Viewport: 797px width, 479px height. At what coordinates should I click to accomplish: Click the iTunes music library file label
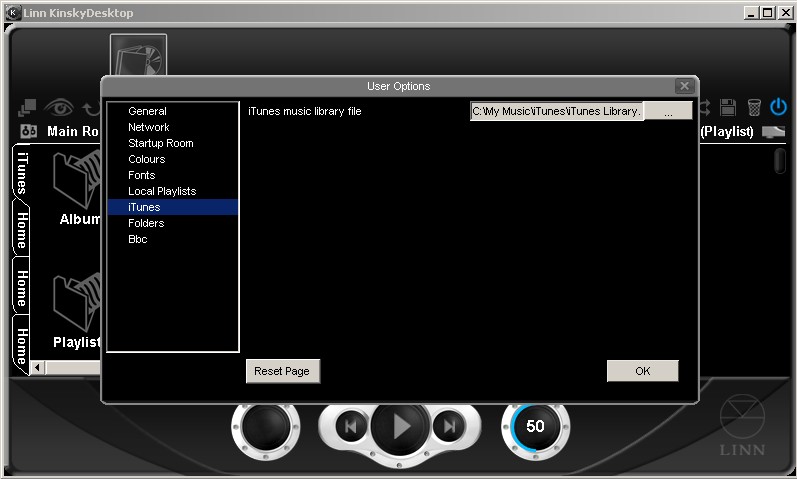[x=304, y=111]
